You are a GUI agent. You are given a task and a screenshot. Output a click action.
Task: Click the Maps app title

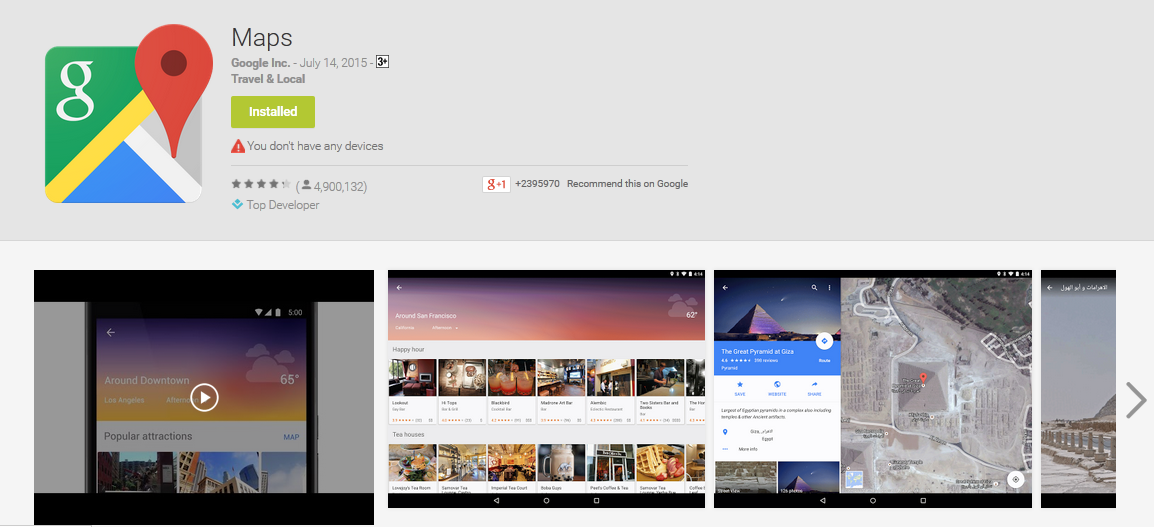click(x=262, y=38)
